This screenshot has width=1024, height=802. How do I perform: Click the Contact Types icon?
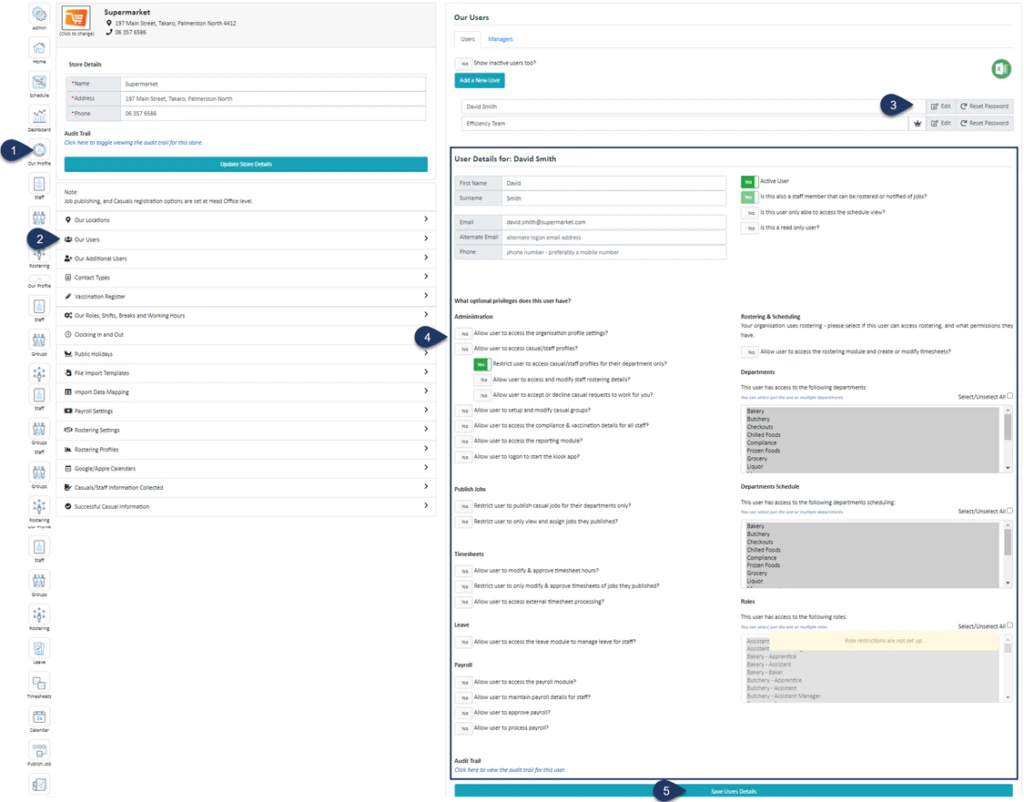tap(68, 278)
